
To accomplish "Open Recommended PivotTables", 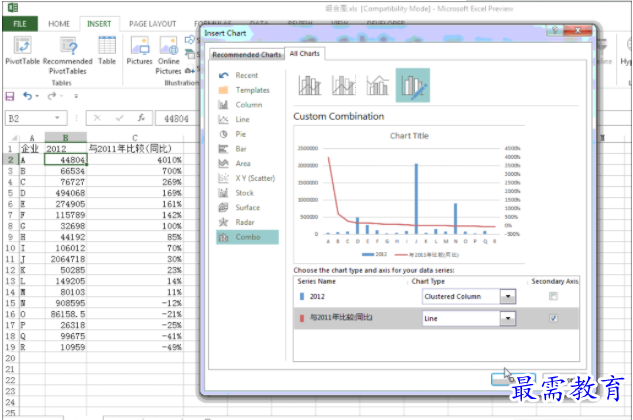I will point(68,55).
